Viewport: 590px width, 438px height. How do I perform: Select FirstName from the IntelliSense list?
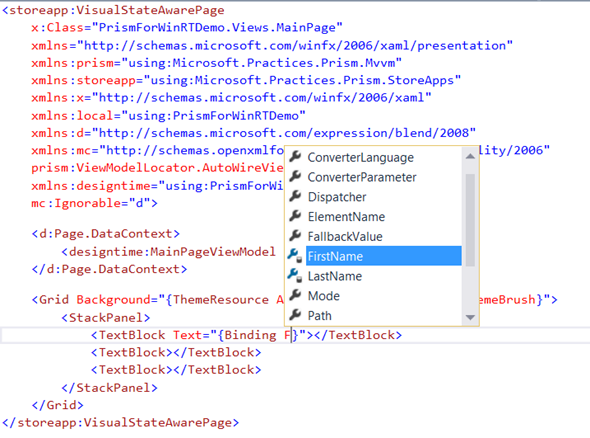point(383,256)
